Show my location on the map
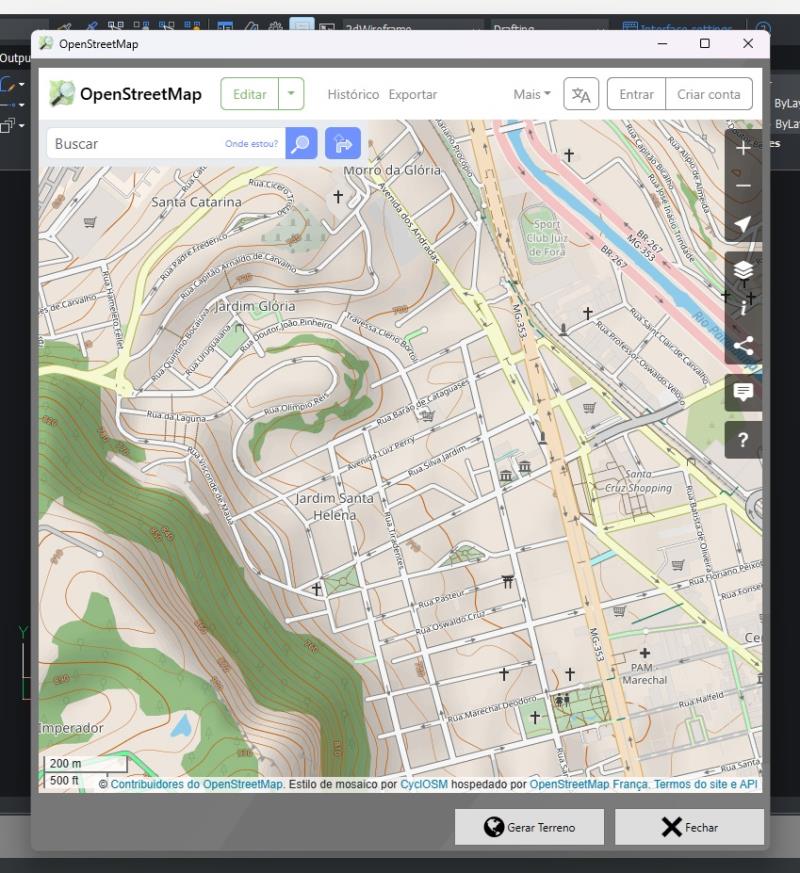 (x=743, y=224)
